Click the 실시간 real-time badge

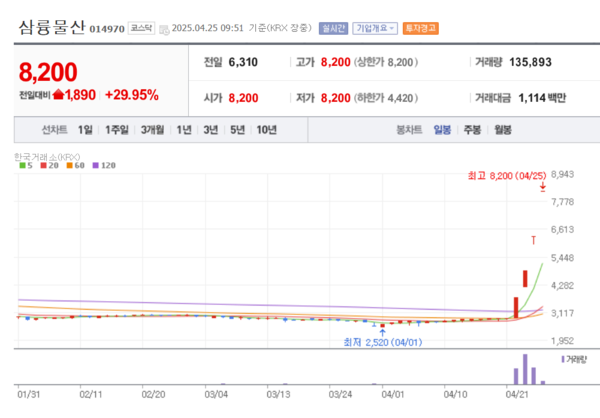pyautogui.click(x=333, y=28)
